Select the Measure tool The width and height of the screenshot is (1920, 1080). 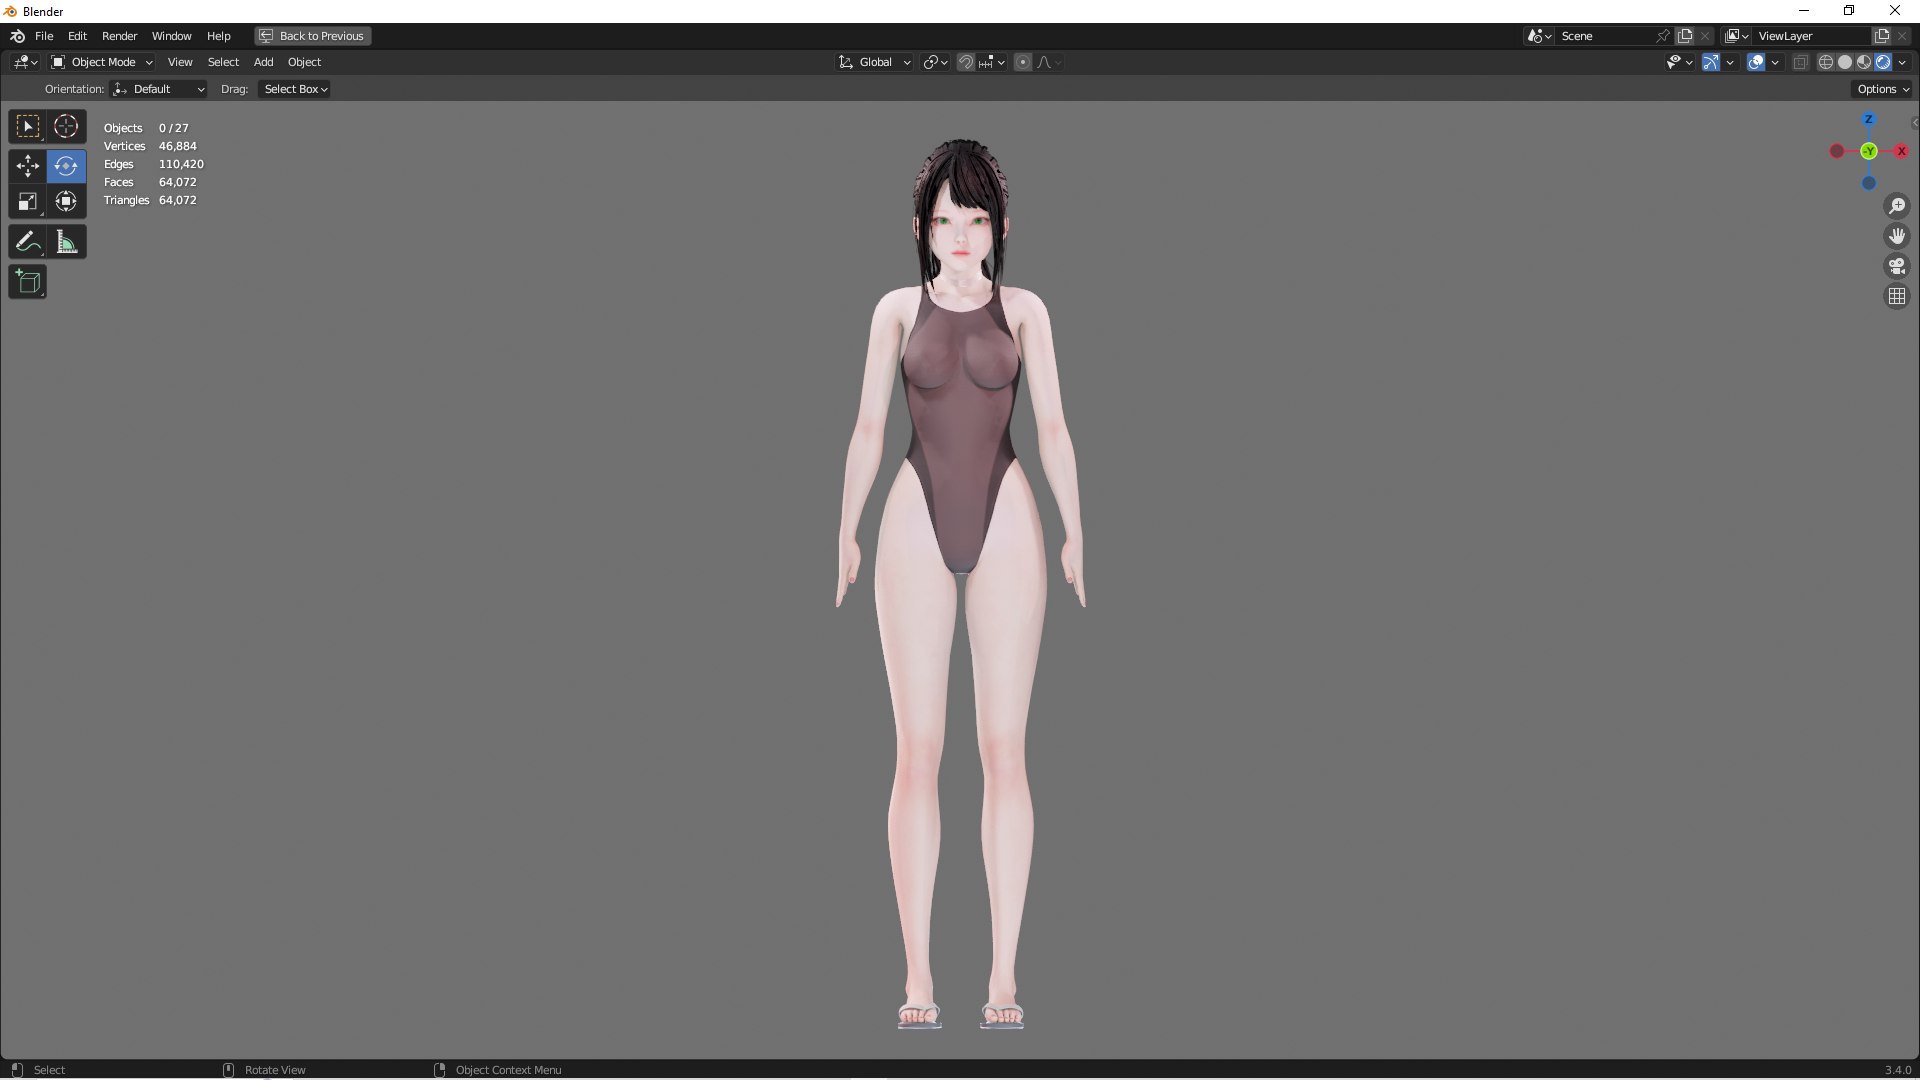[x=66, y=242]
